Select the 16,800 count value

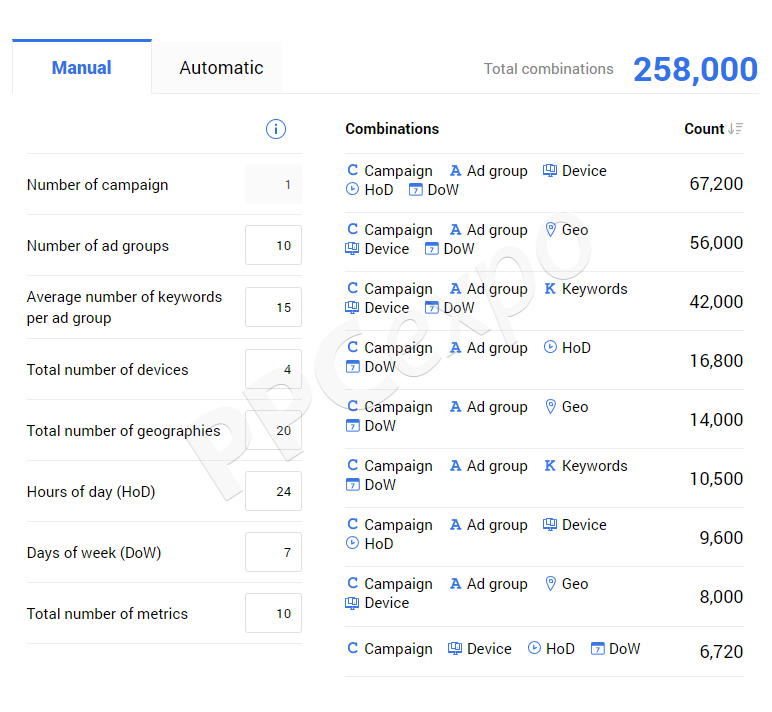(716, 361)
